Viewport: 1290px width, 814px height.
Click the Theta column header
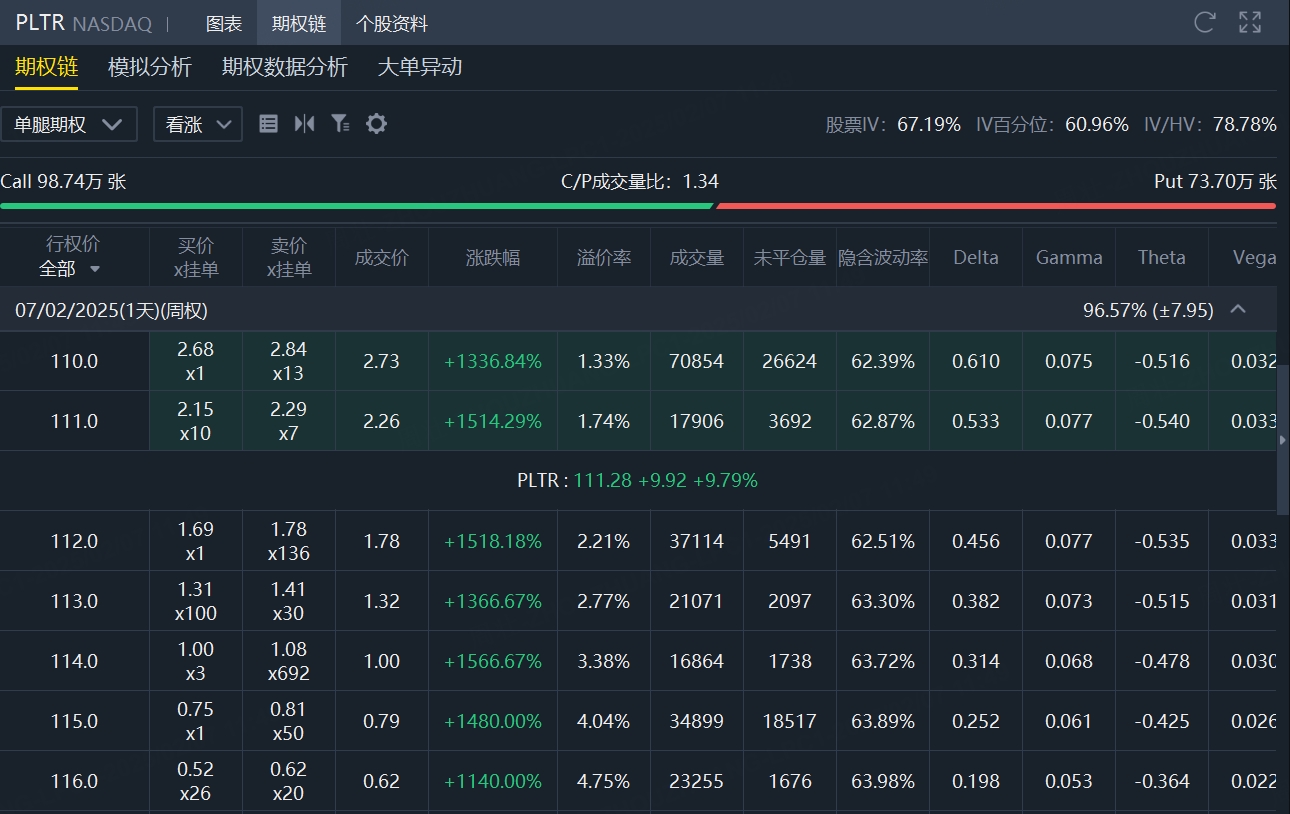1162,257
